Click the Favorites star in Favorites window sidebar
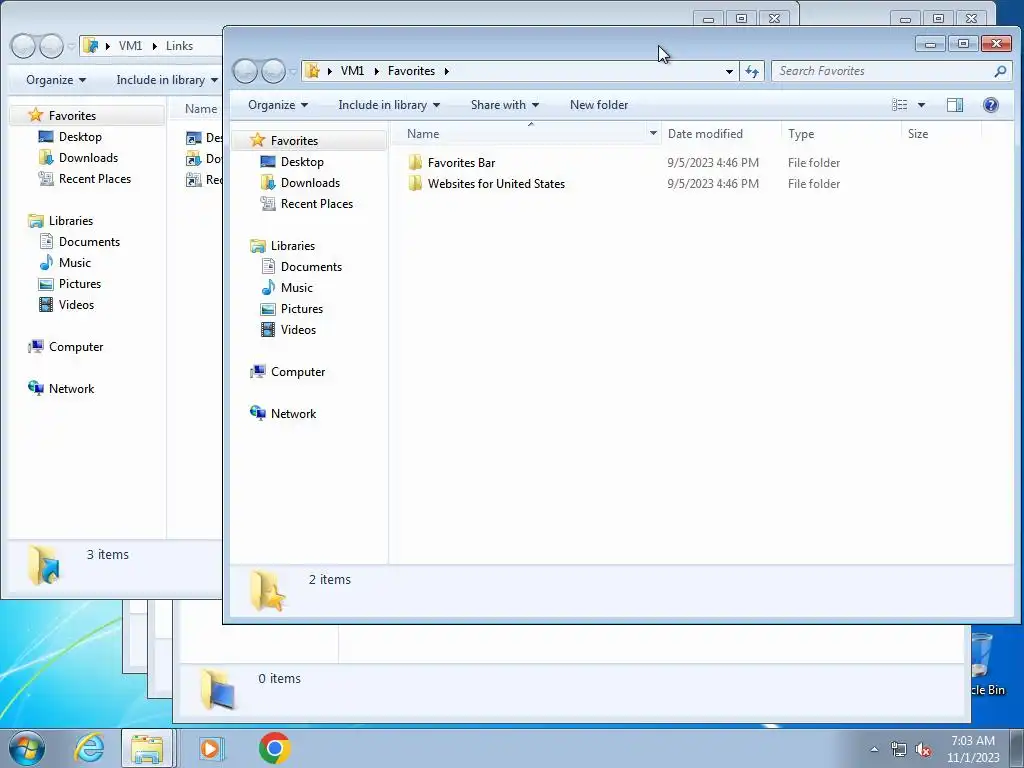This screenshot has height=768, width=1024. (x=257, y=140)
